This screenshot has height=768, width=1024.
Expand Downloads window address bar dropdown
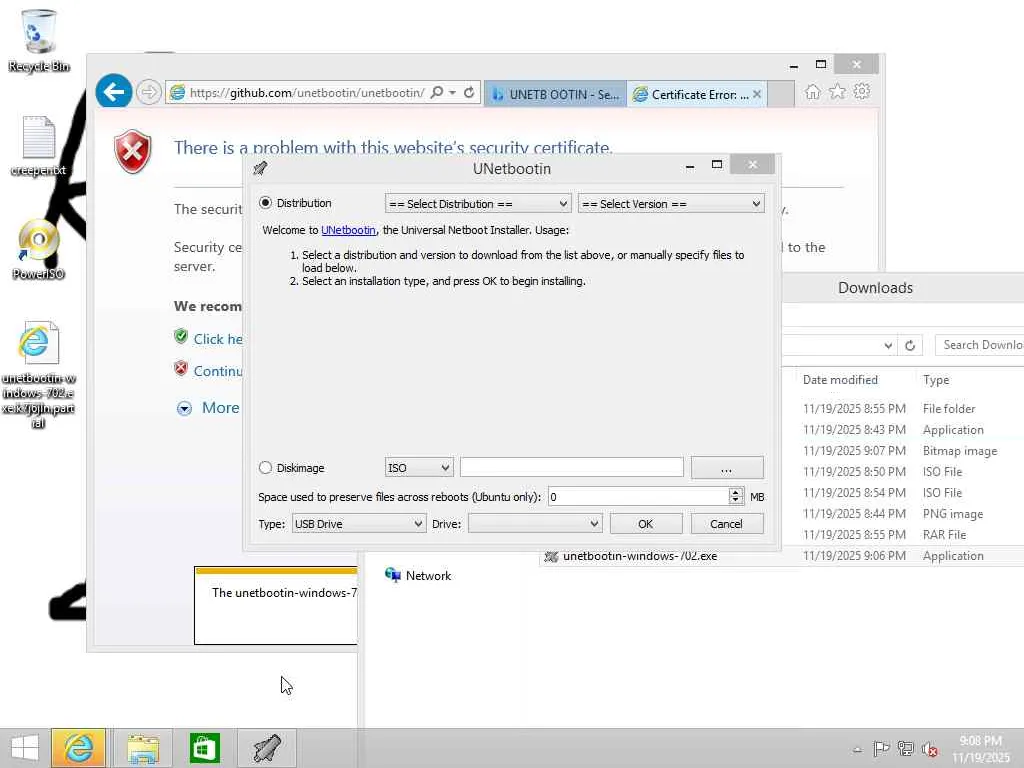click(x=888, y=345)
